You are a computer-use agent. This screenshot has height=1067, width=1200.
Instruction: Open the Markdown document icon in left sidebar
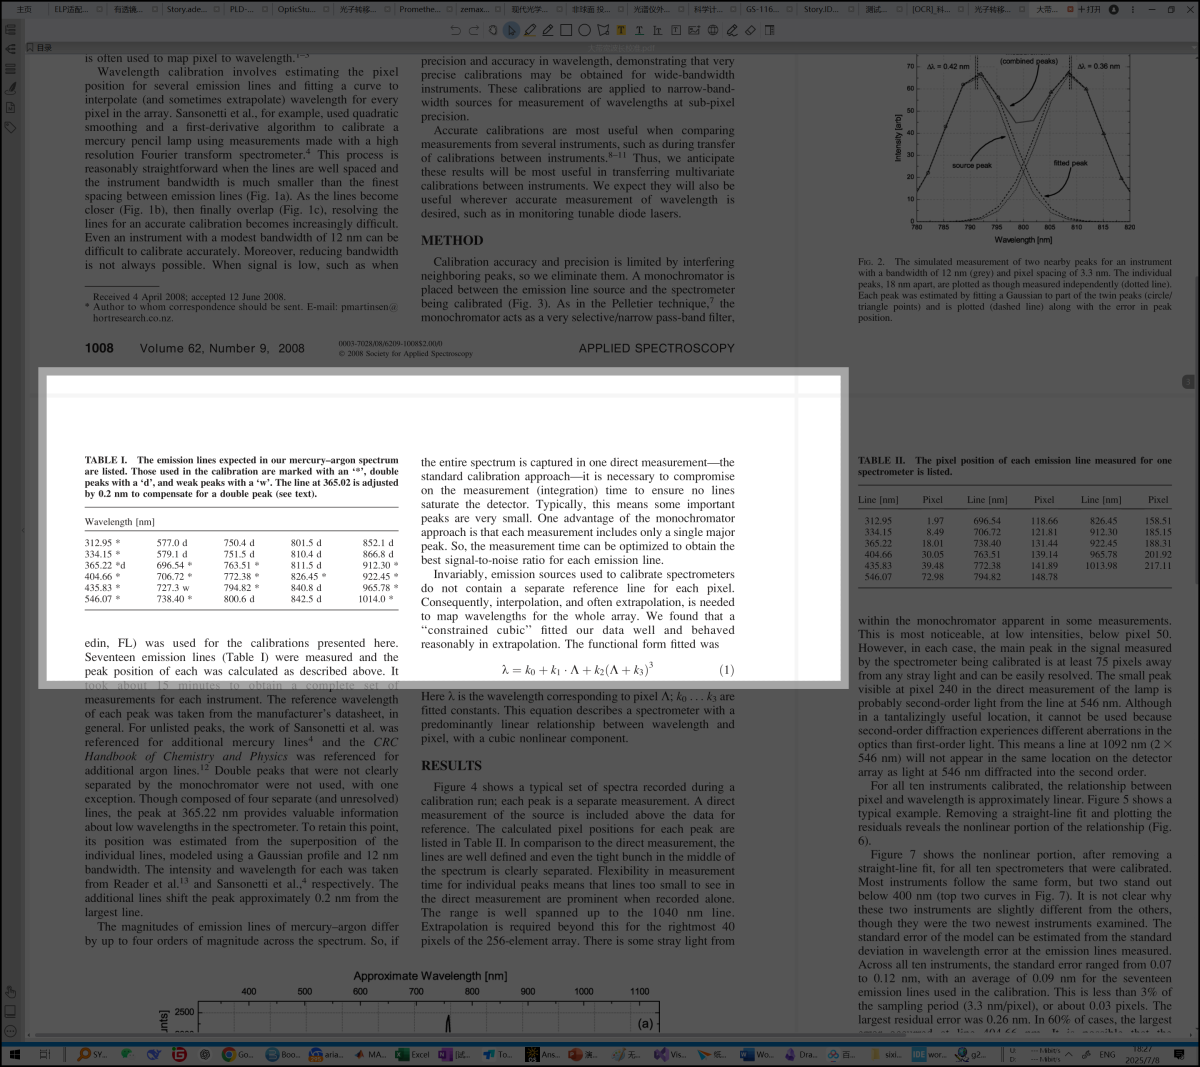pyautogui.click(x=11, y=107)
